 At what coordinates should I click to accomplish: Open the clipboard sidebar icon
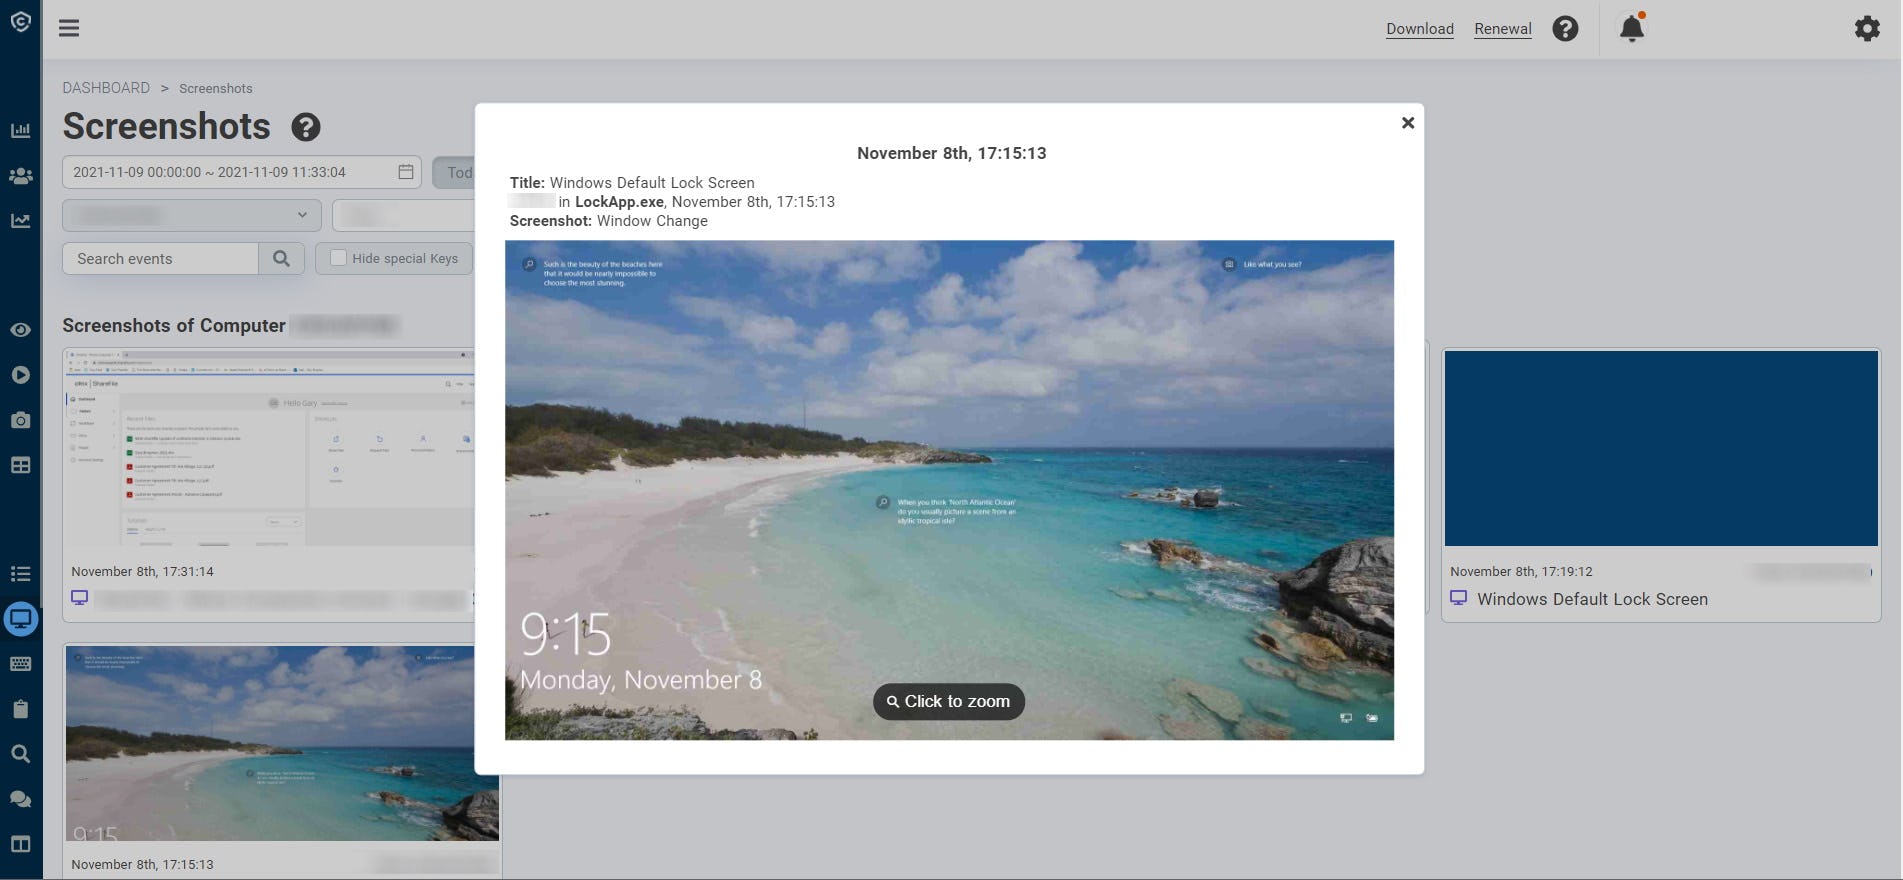click(20, 709)
